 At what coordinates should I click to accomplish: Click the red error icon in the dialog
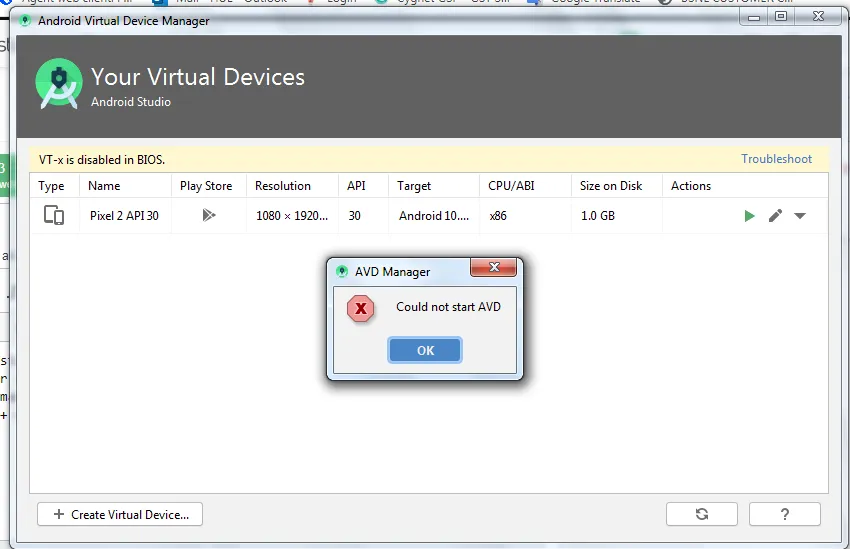click(360, 309)
